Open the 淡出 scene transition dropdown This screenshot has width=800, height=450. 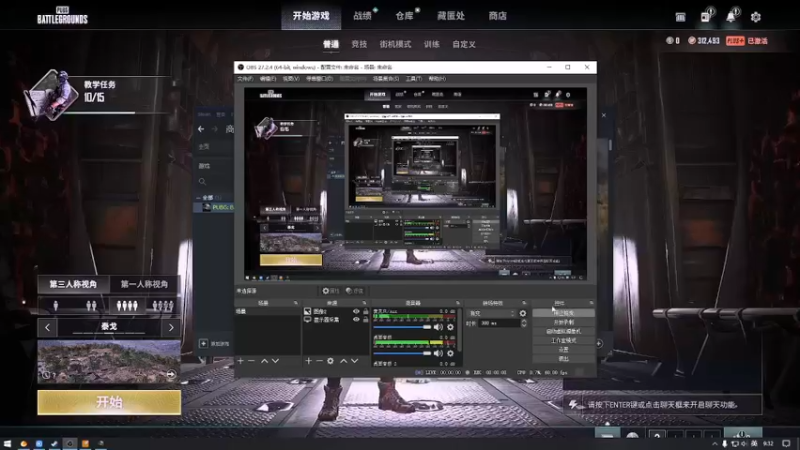click(492, 313)
